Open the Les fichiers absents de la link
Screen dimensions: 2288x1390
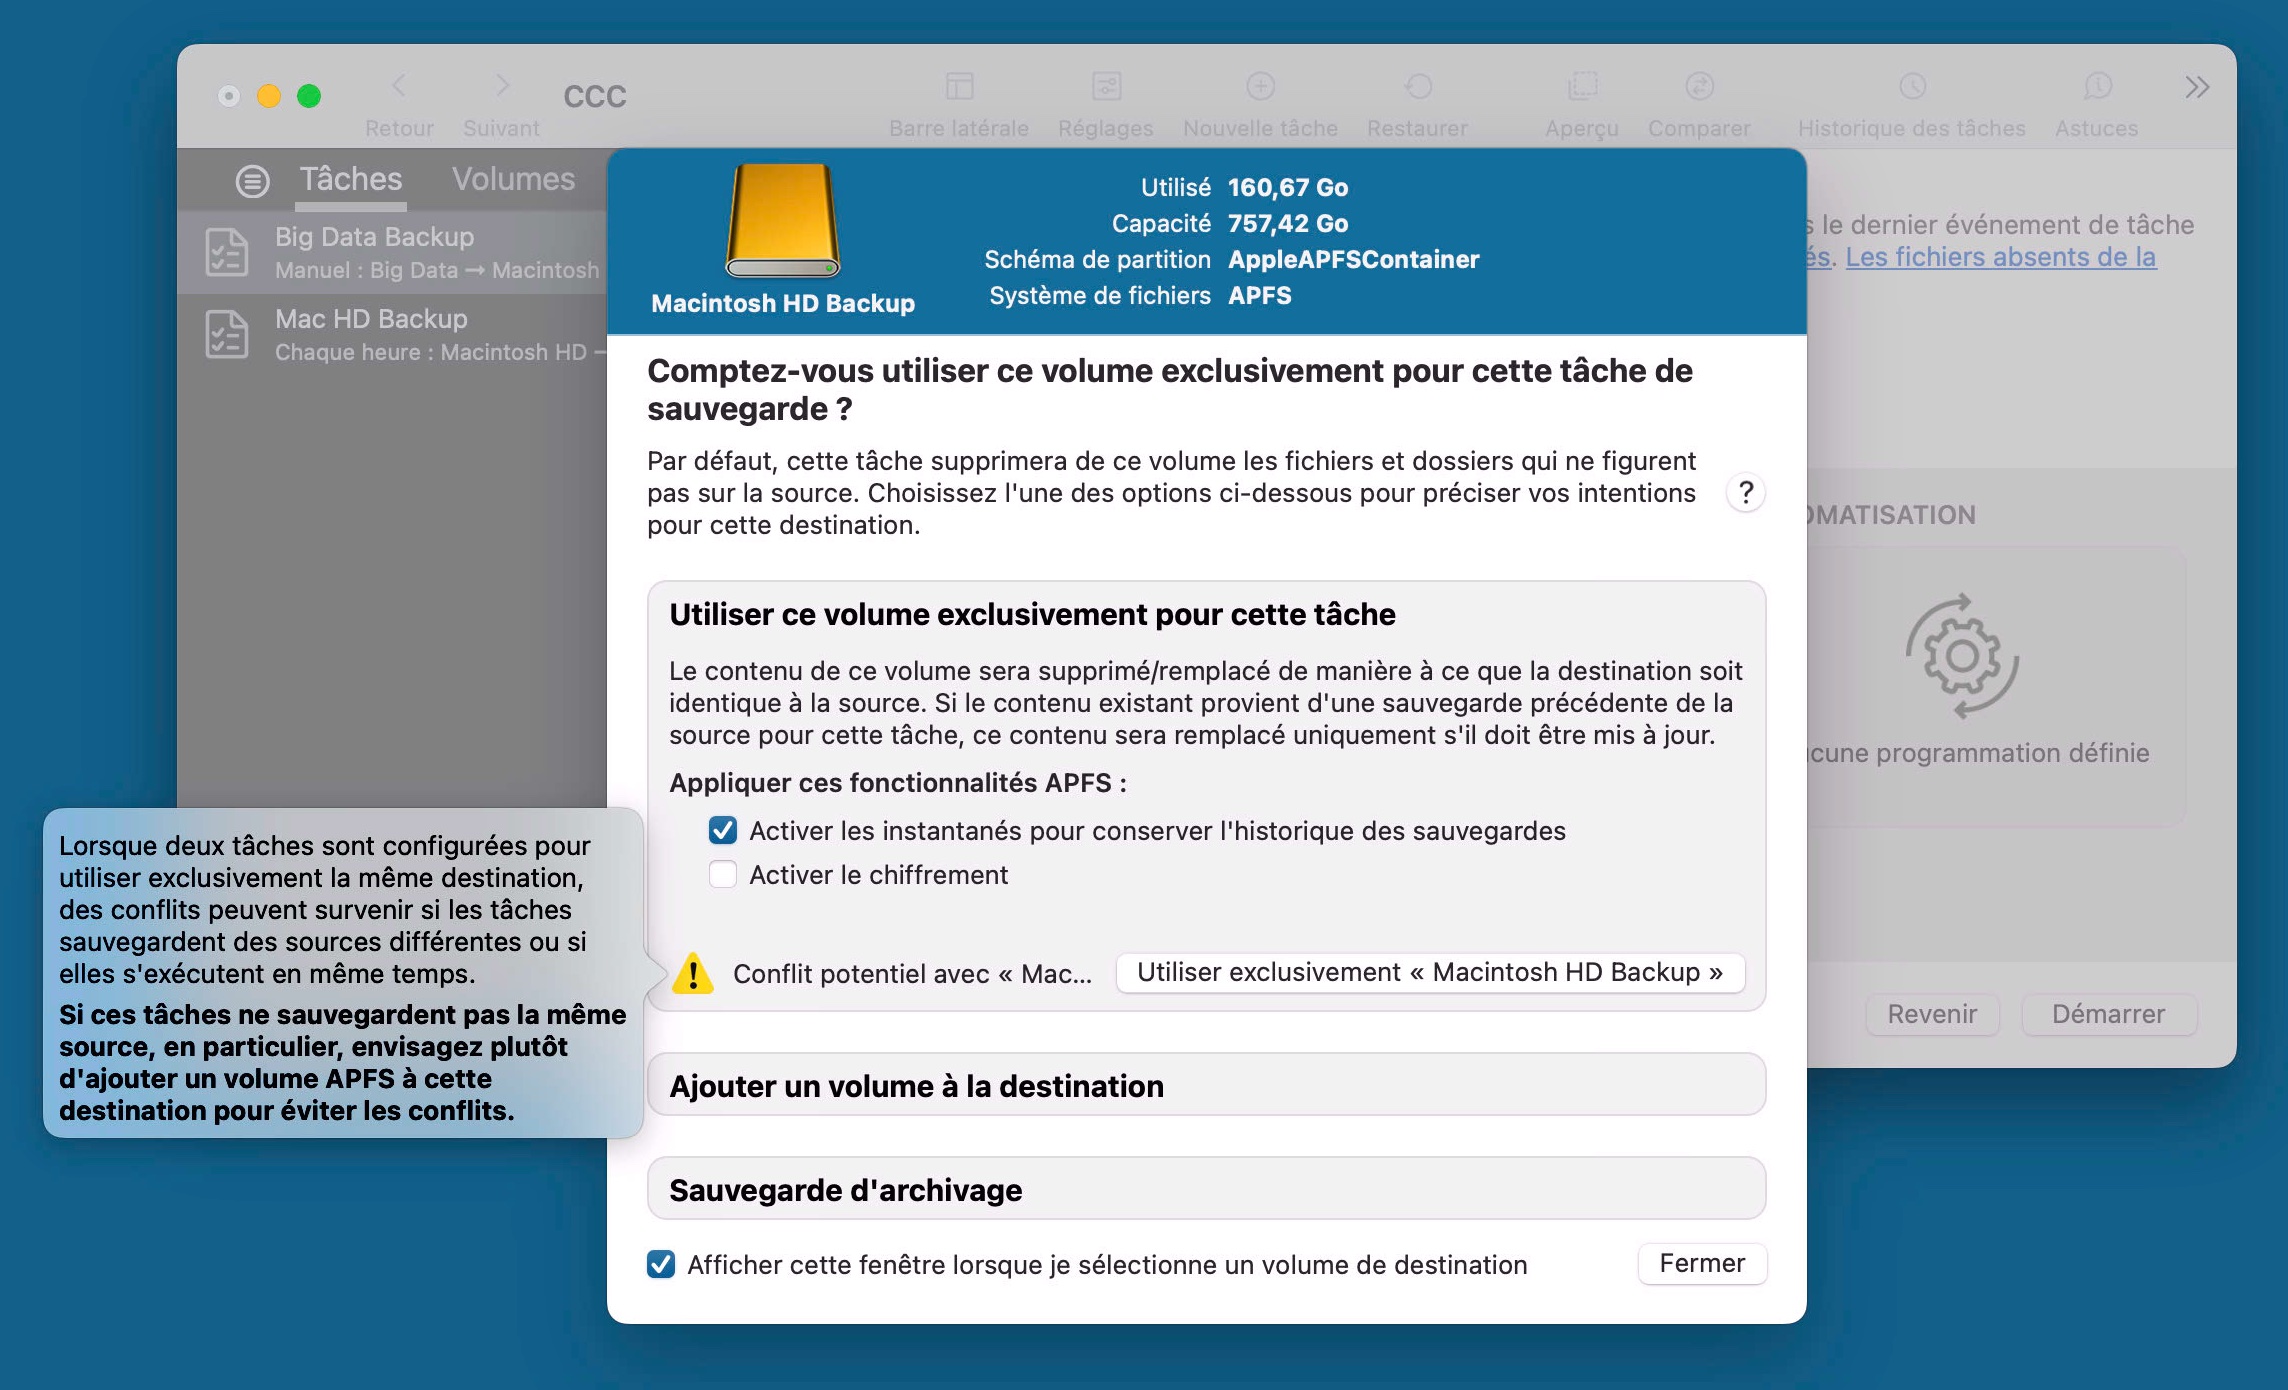[2000, 257]
